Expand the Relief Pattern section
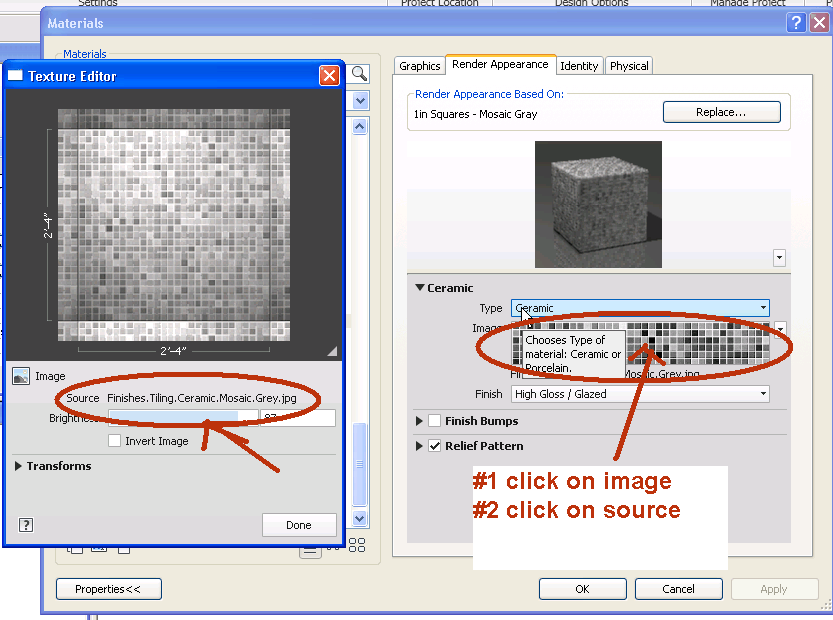The width and height of the screenshot is (833, 620). tap(419, 446)
